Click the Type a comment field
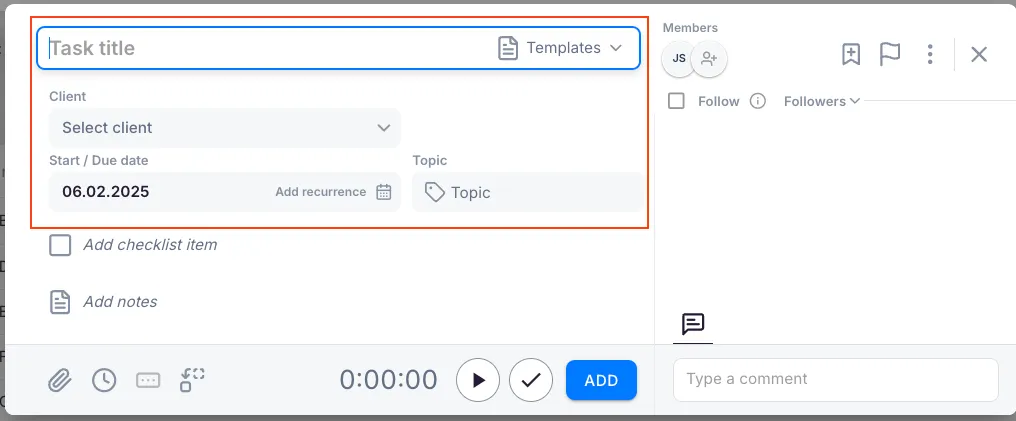 (x=835, y=380)
